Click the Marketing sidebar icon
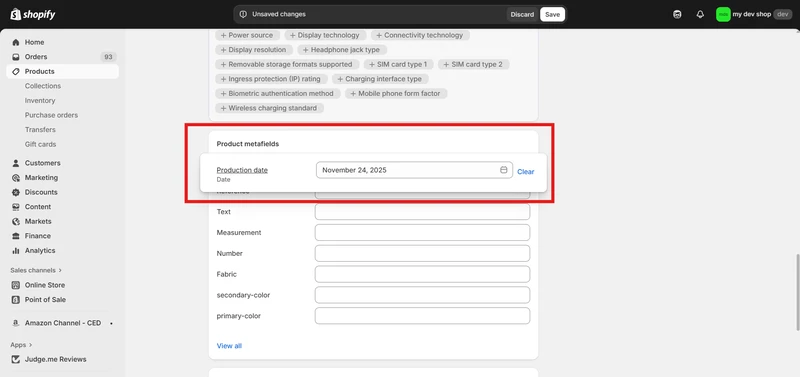The height and width of the screenshot is (377, 800). [16, 178]
